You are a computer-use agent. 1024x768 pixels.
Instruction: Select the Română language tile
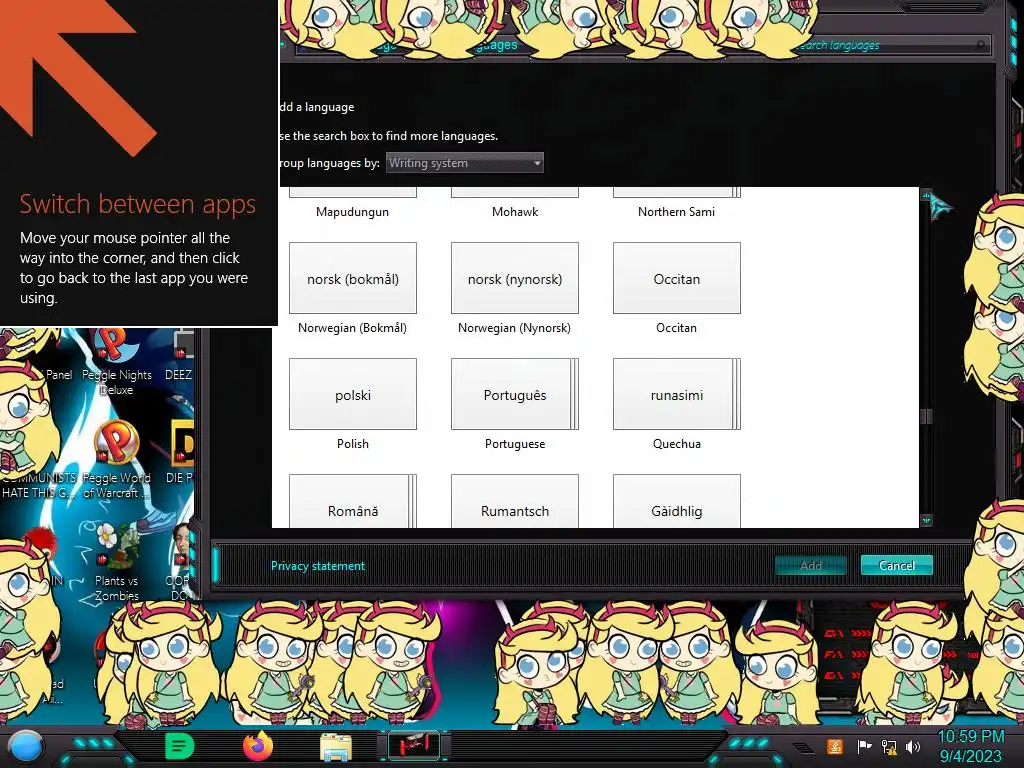point(353,501)
